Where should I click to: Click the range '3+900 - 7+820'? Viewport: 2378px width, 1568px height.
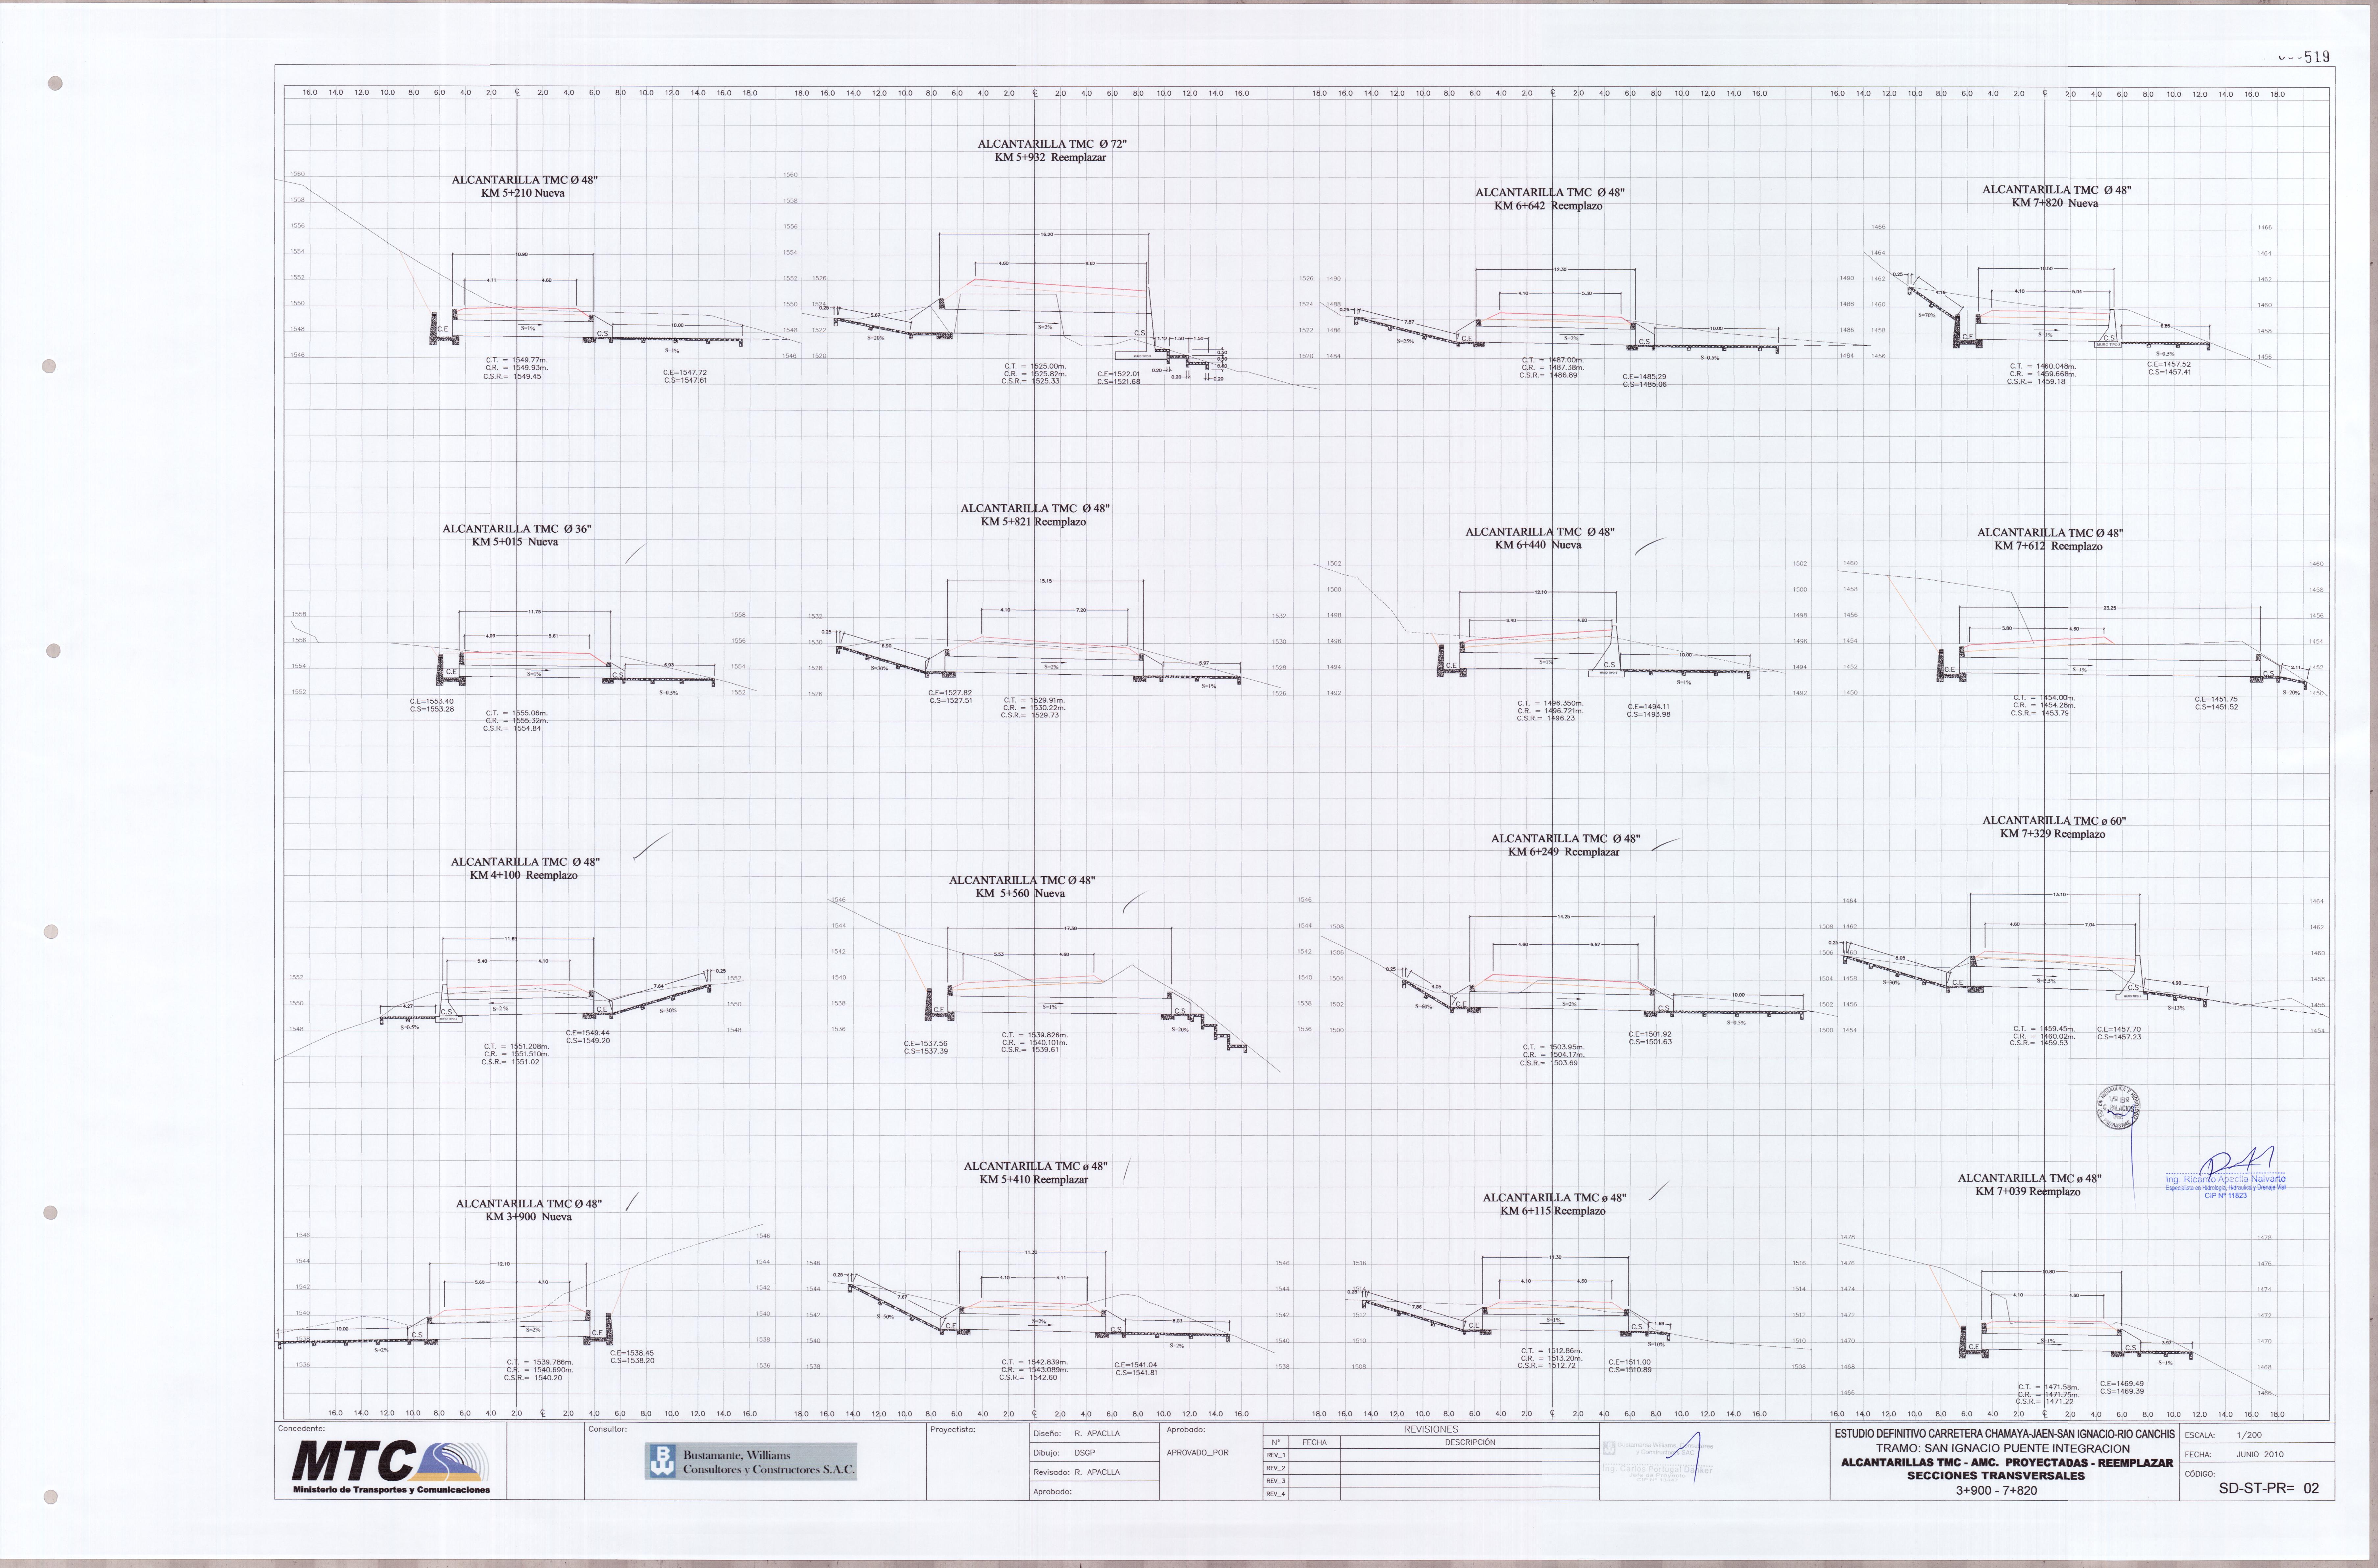pos(1996,1491)
